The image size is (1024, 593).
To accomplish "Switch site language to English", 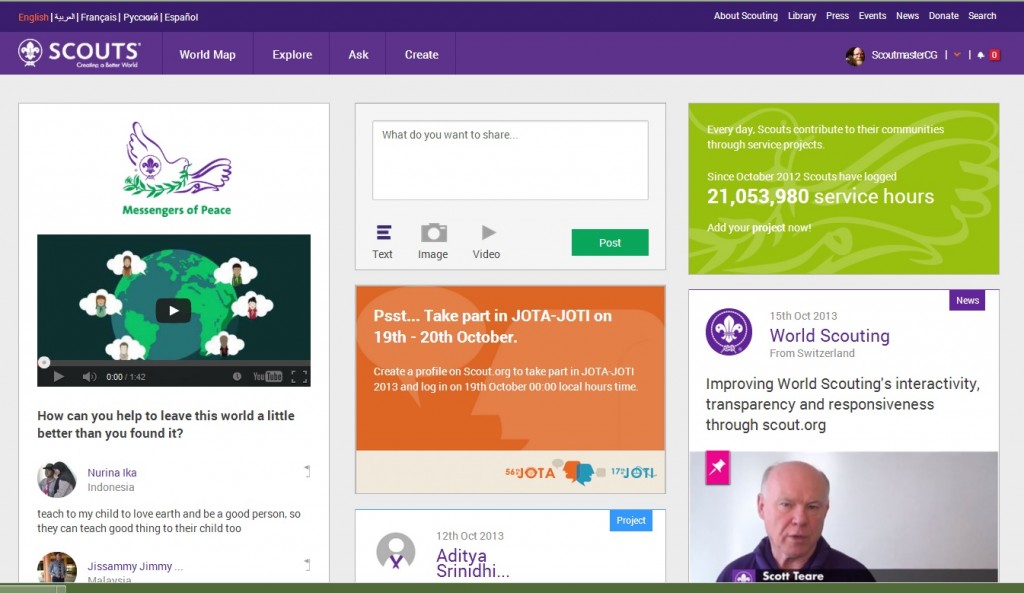I will pos(33,17).
